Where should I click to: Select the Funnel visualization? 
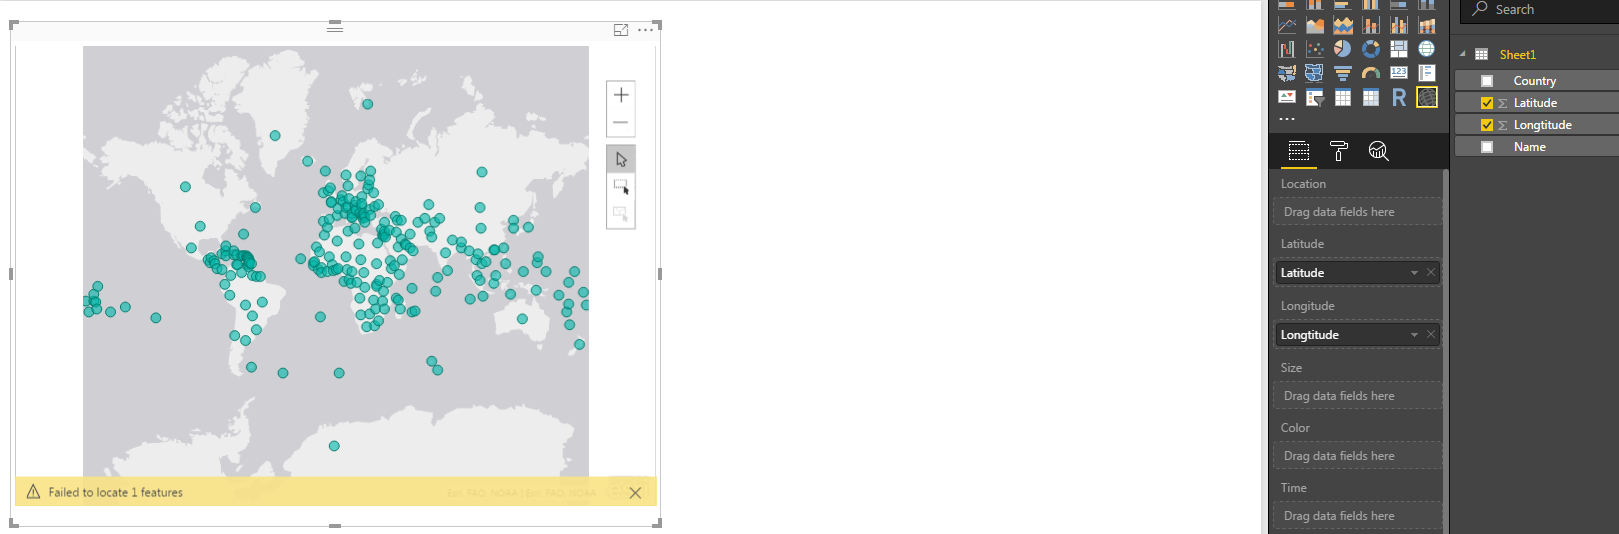tap(1343, 73)
